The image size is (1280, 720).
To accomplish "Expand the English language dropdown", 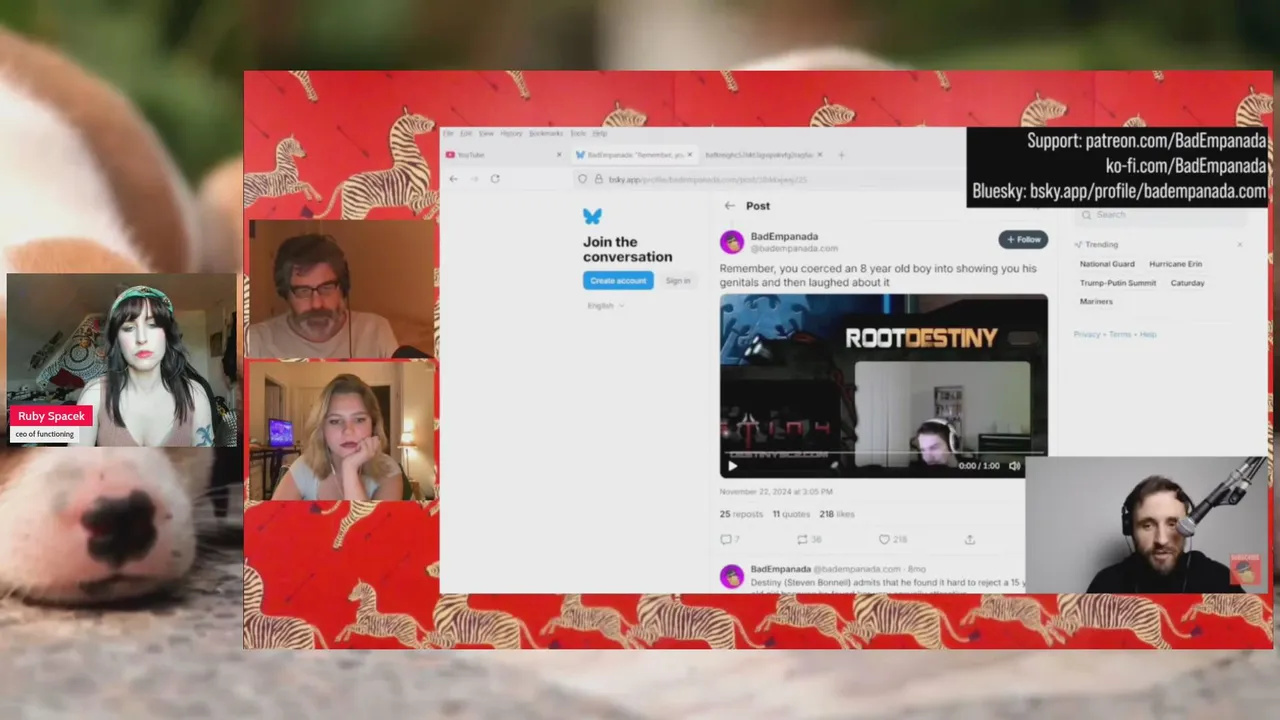I will (606, 305).
